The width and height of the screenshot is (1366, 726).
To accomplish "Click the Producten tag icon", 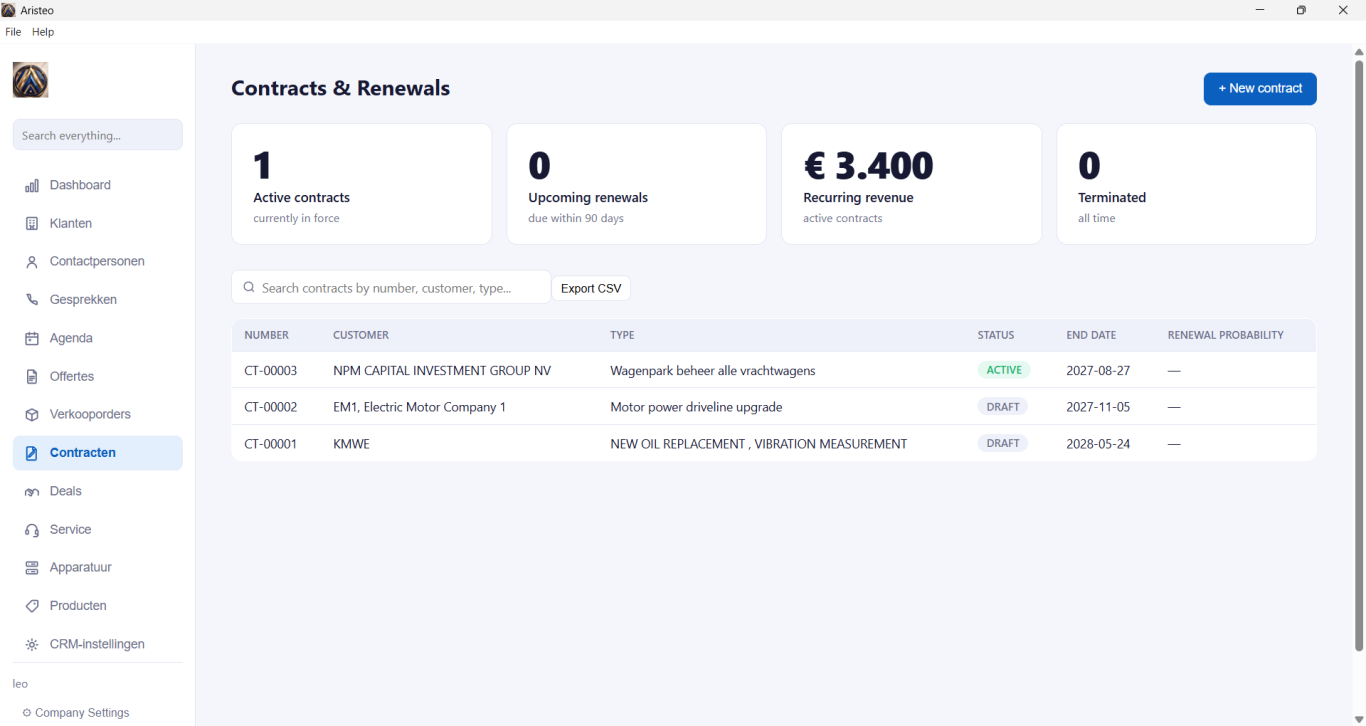I will (x=32, y=606).
